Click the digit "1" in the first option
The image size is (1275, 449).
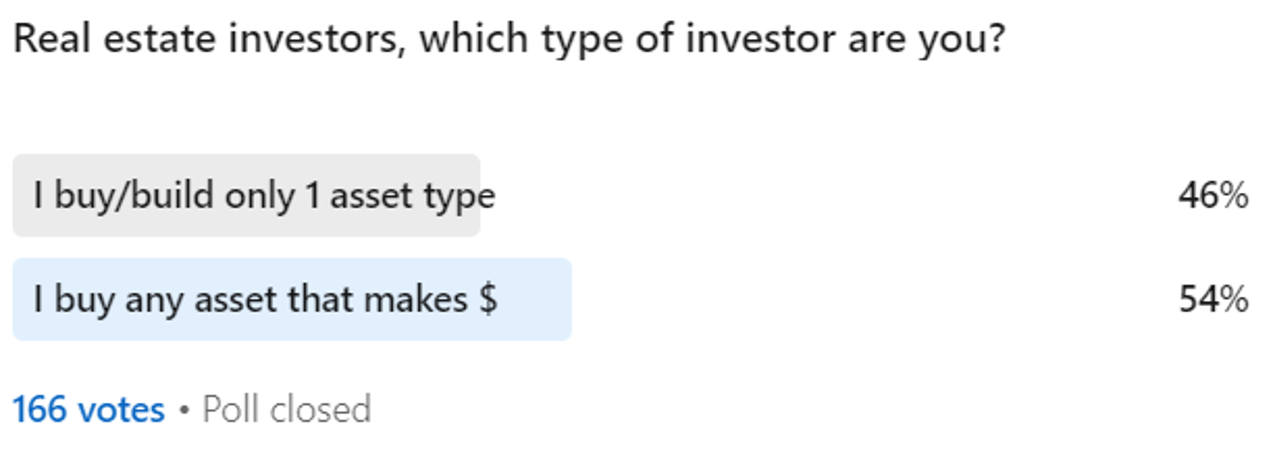tap(313, 197)
